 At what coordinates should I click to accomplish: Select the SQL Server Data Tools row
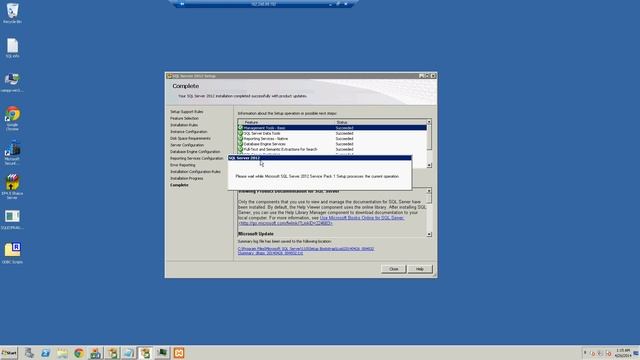(x=332, y=133)
